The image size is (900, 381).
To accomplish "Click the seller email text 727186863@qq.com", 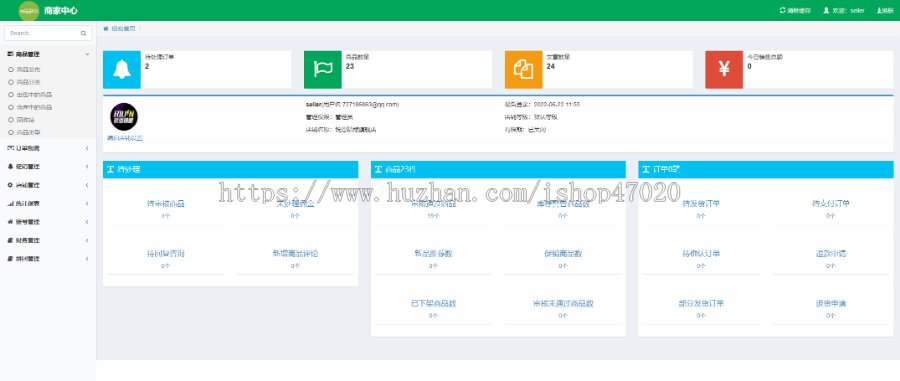I will pos(369,104).
